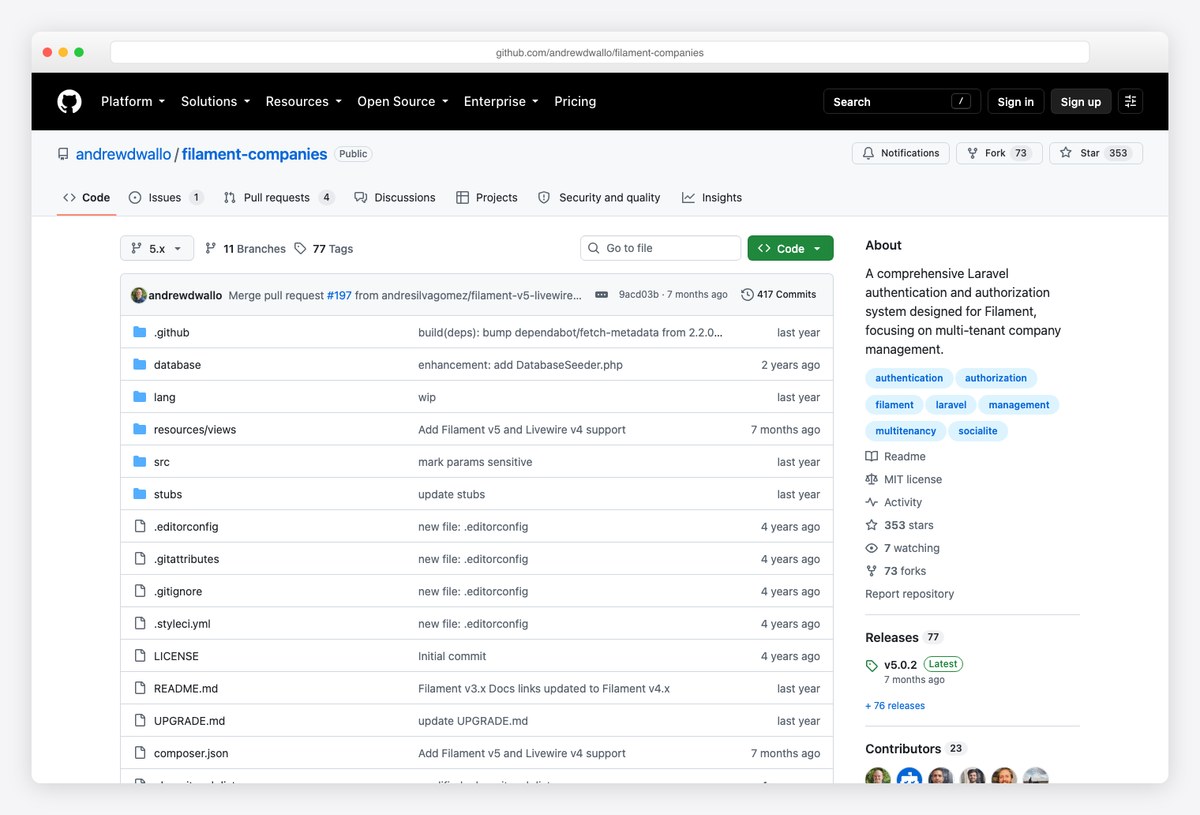Open the Discussions tab
The width and height of the screenshot is (1200, 815).
click(x=395, y=198)
